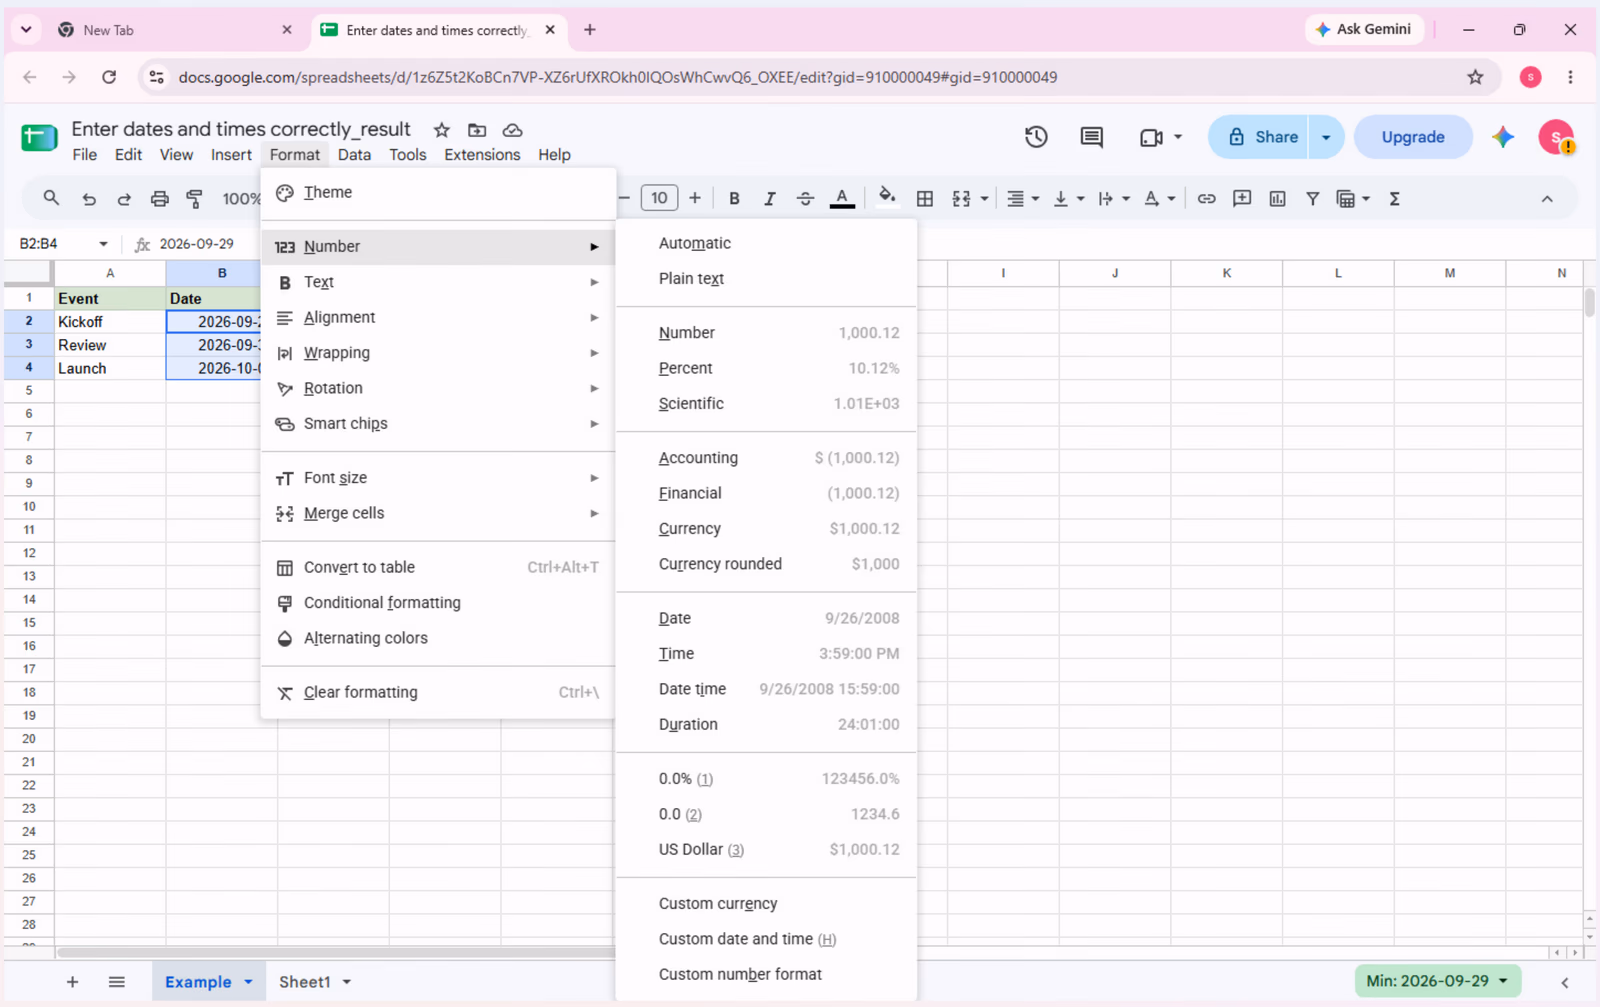1600x1007 pixels.
Task: Click the search menus magnifier icon
Action: tap(51, 199)
